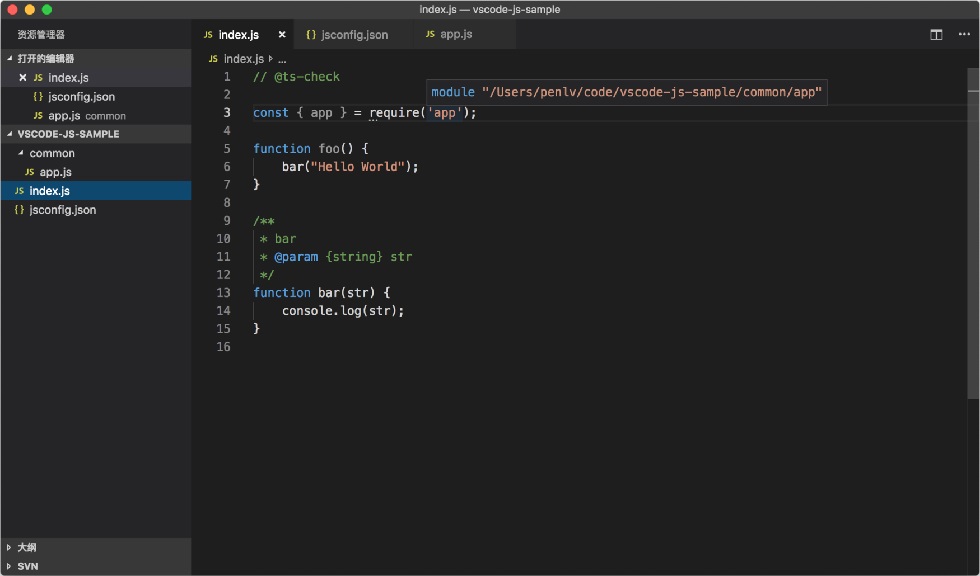Collapse the VSCODE-JS-SAMPLE project section
Viewport: 980px width, 576px height.
click(9, 134)
